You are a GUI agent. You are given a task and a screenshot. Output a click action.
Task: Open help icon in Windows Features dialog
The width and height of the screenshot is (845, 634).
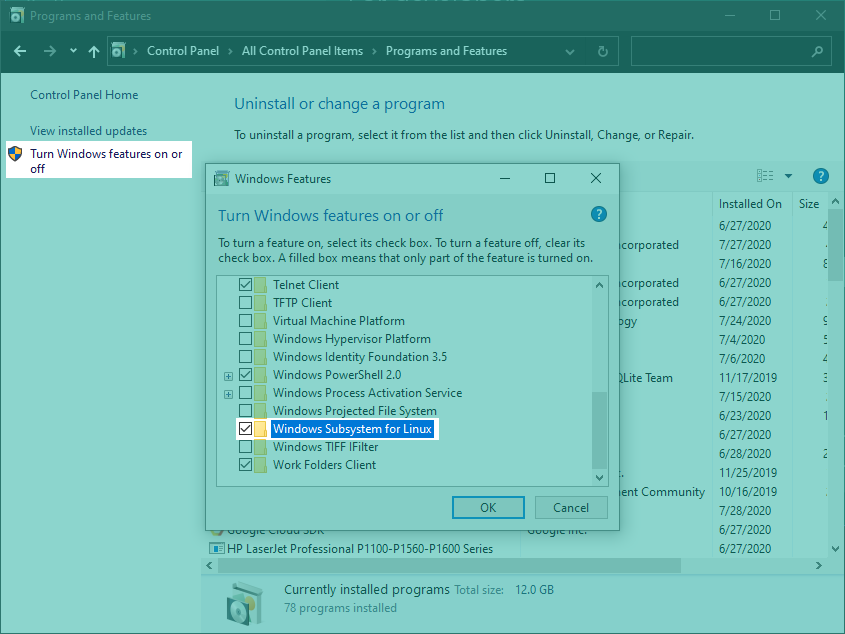click(x=599, y=214)
